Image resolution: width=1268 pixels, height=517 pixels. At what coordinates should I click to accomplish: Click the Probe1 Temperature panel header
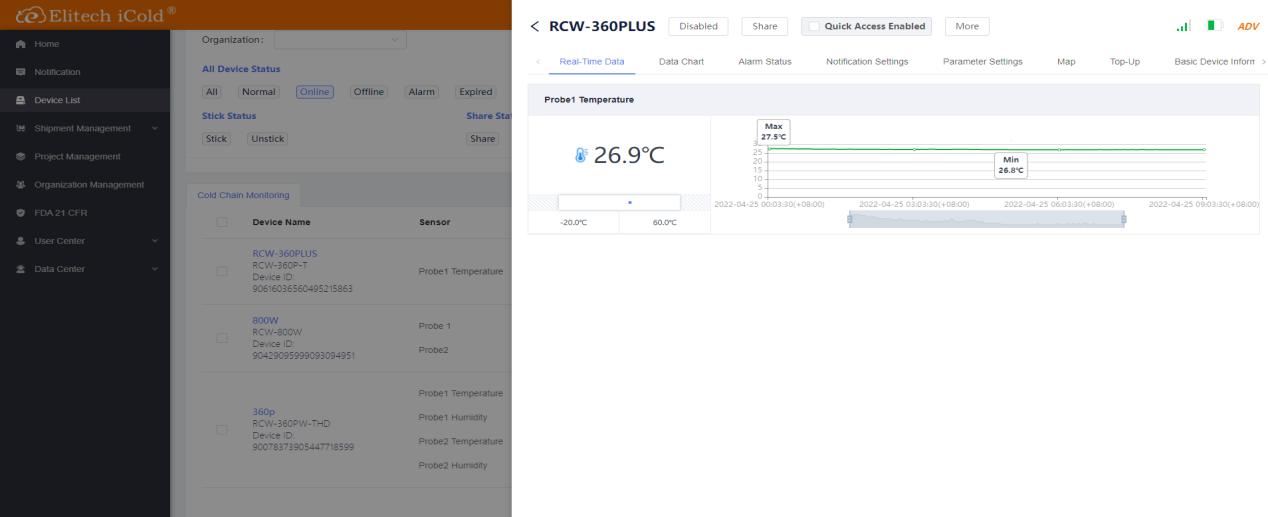tap(893, 100)
